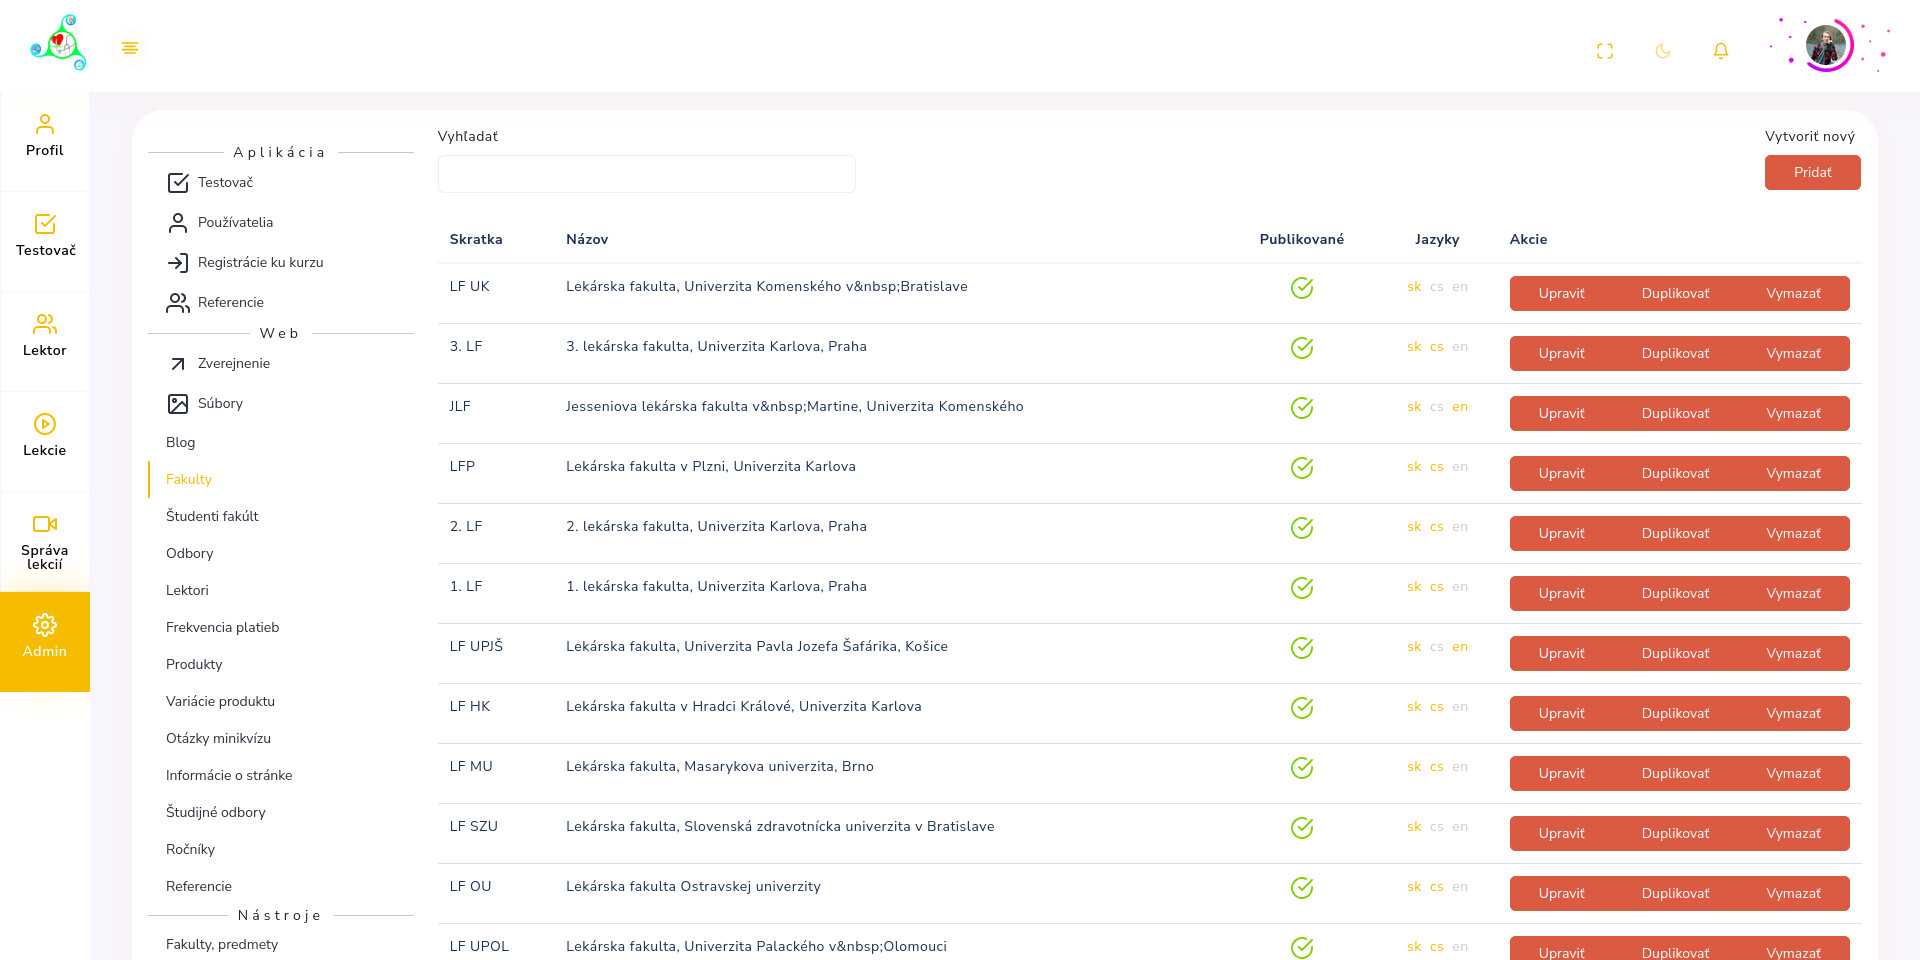Open the user avatar profile menu
The height and width of the screenshot is (960, 1920).
1826,45
